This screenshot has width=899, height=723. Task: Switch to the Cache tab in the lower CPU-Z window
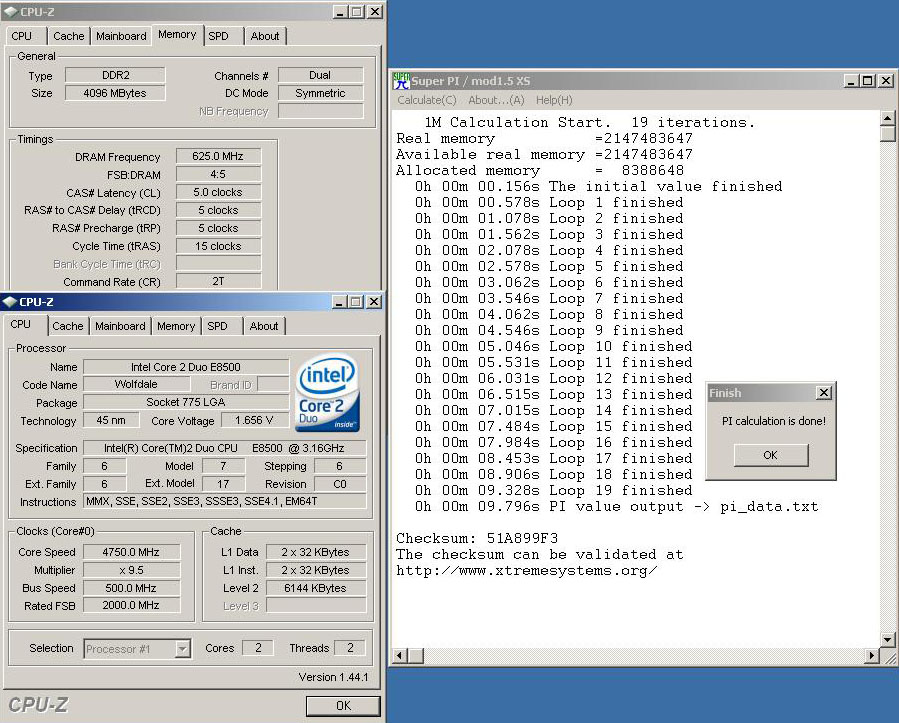[x=68, y=326]
